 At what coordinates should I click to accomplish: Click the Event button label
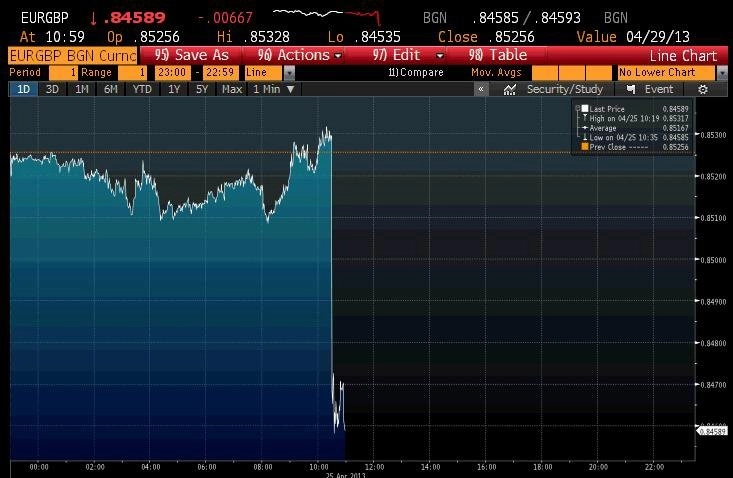[x=659, y=89]
